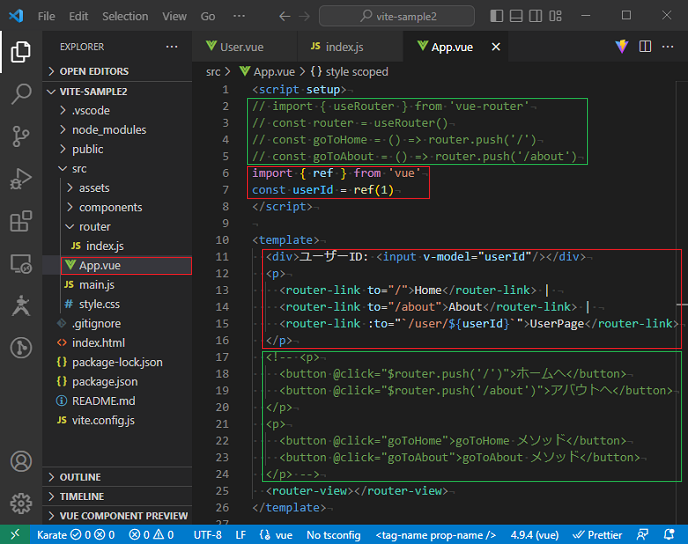Image resolution: width=688 pixels, height=544 pixels.
Task: Click Prettier in the status bar
Action: pos(598,535)
